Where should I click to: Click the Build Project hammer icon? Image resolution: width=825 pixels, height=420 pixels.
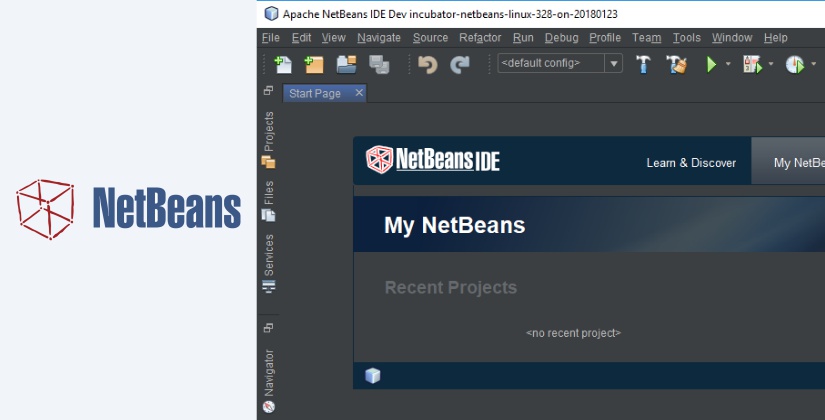coord(644,64)
